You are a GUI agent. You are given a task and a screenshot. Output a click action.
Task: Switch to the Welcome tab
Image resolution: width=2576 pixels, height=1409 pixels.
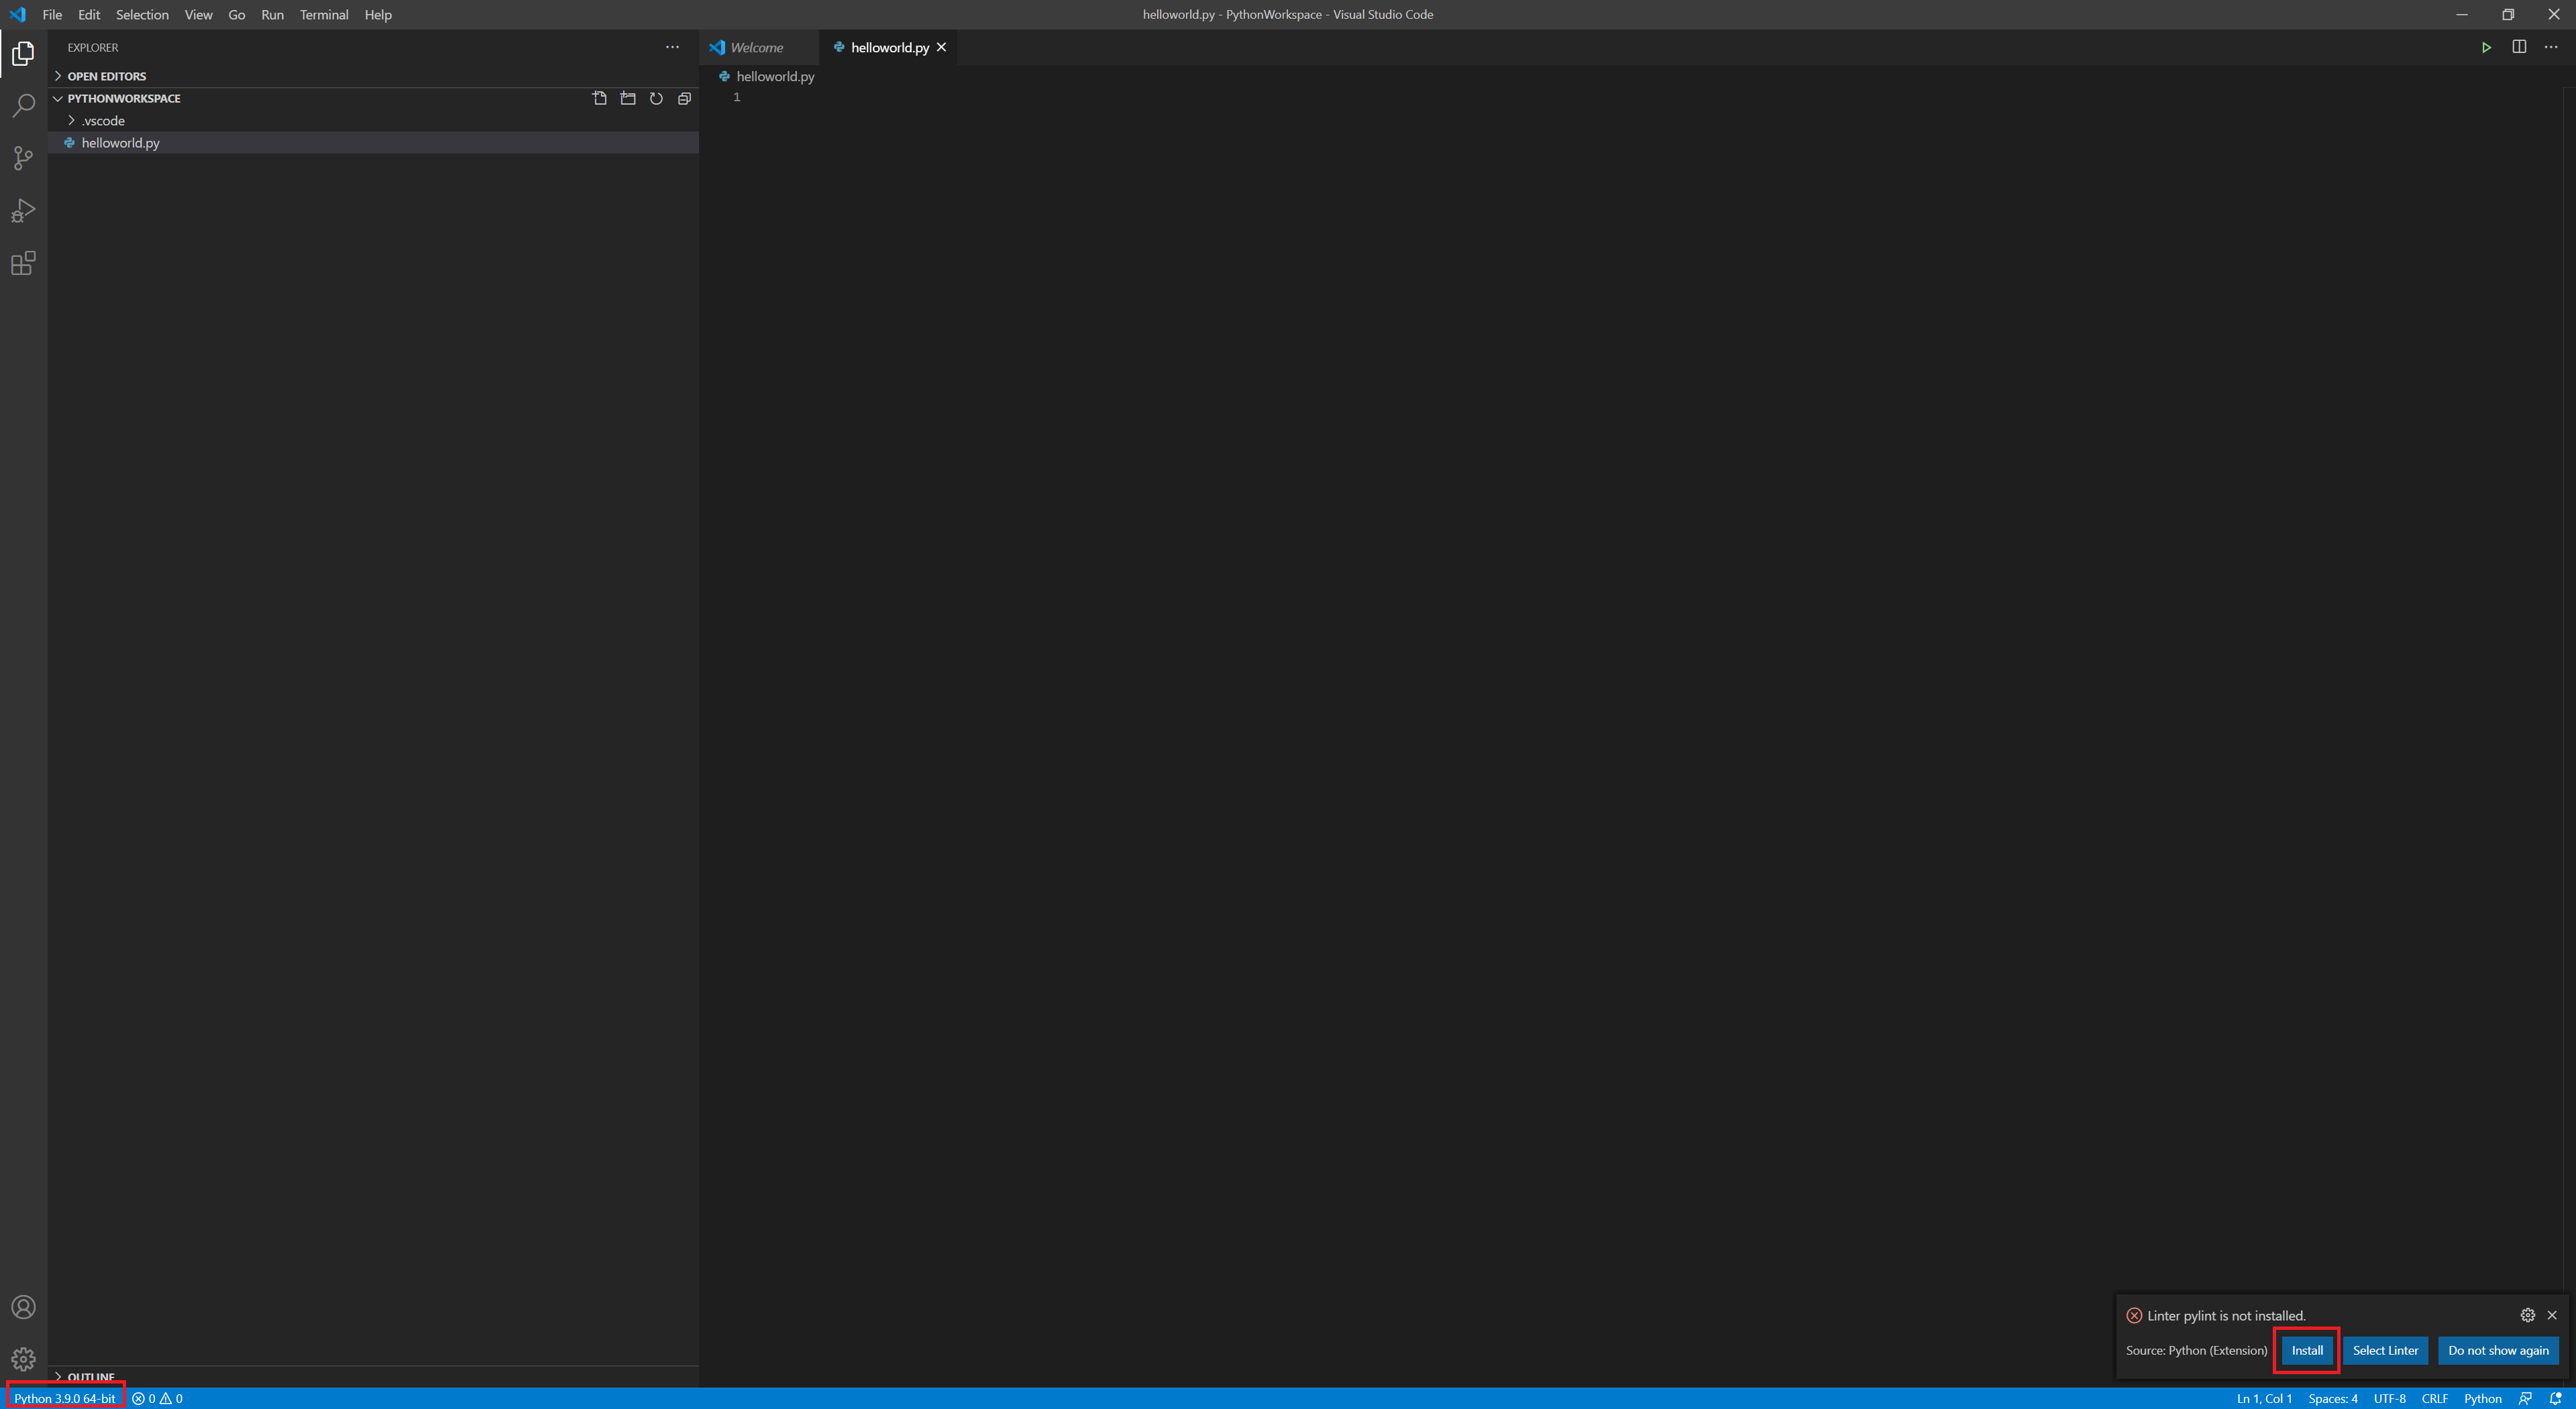pos(756,47)
